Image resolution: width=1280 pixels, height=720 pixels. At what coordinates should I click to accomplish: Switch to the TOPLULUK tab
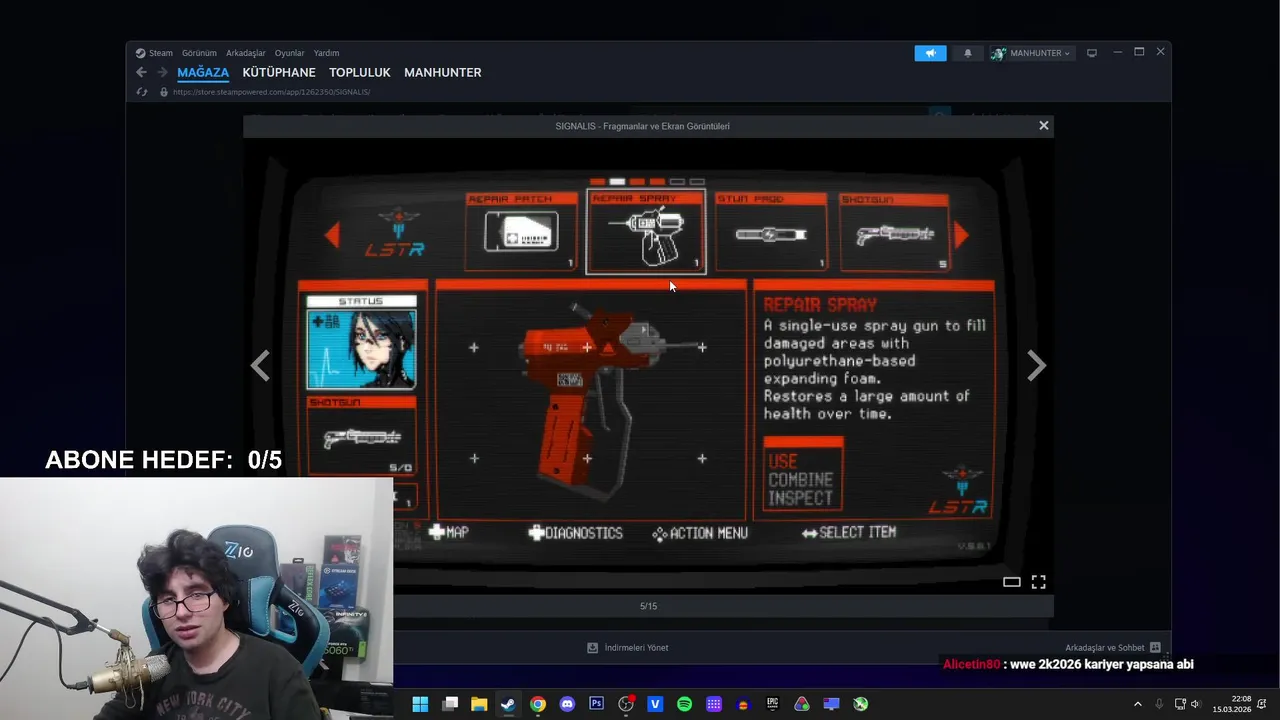[x=360, y=72]
